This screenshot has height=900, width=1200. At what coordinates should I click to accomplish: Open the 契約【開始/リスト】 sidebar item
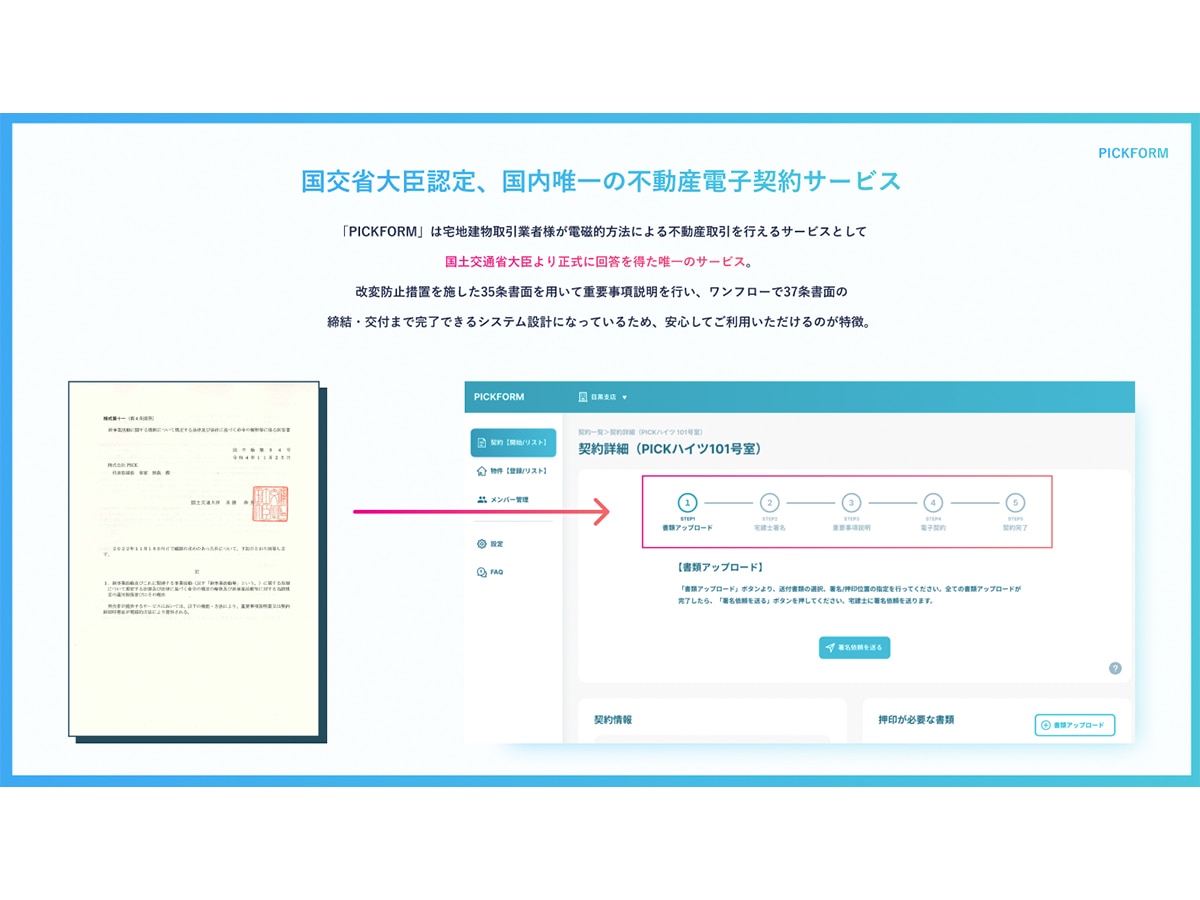point(513,442)
